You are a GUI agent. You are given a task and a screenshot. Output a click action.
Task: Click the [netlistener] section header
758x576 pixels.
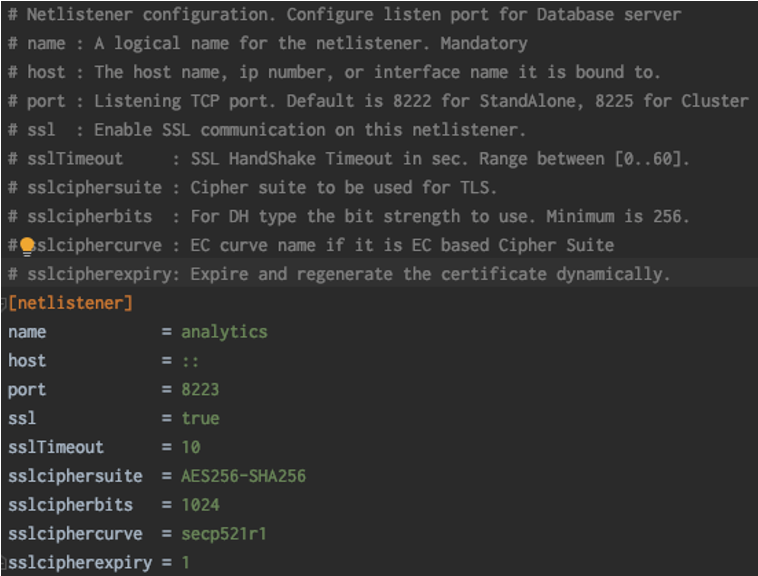pos(70,303)
